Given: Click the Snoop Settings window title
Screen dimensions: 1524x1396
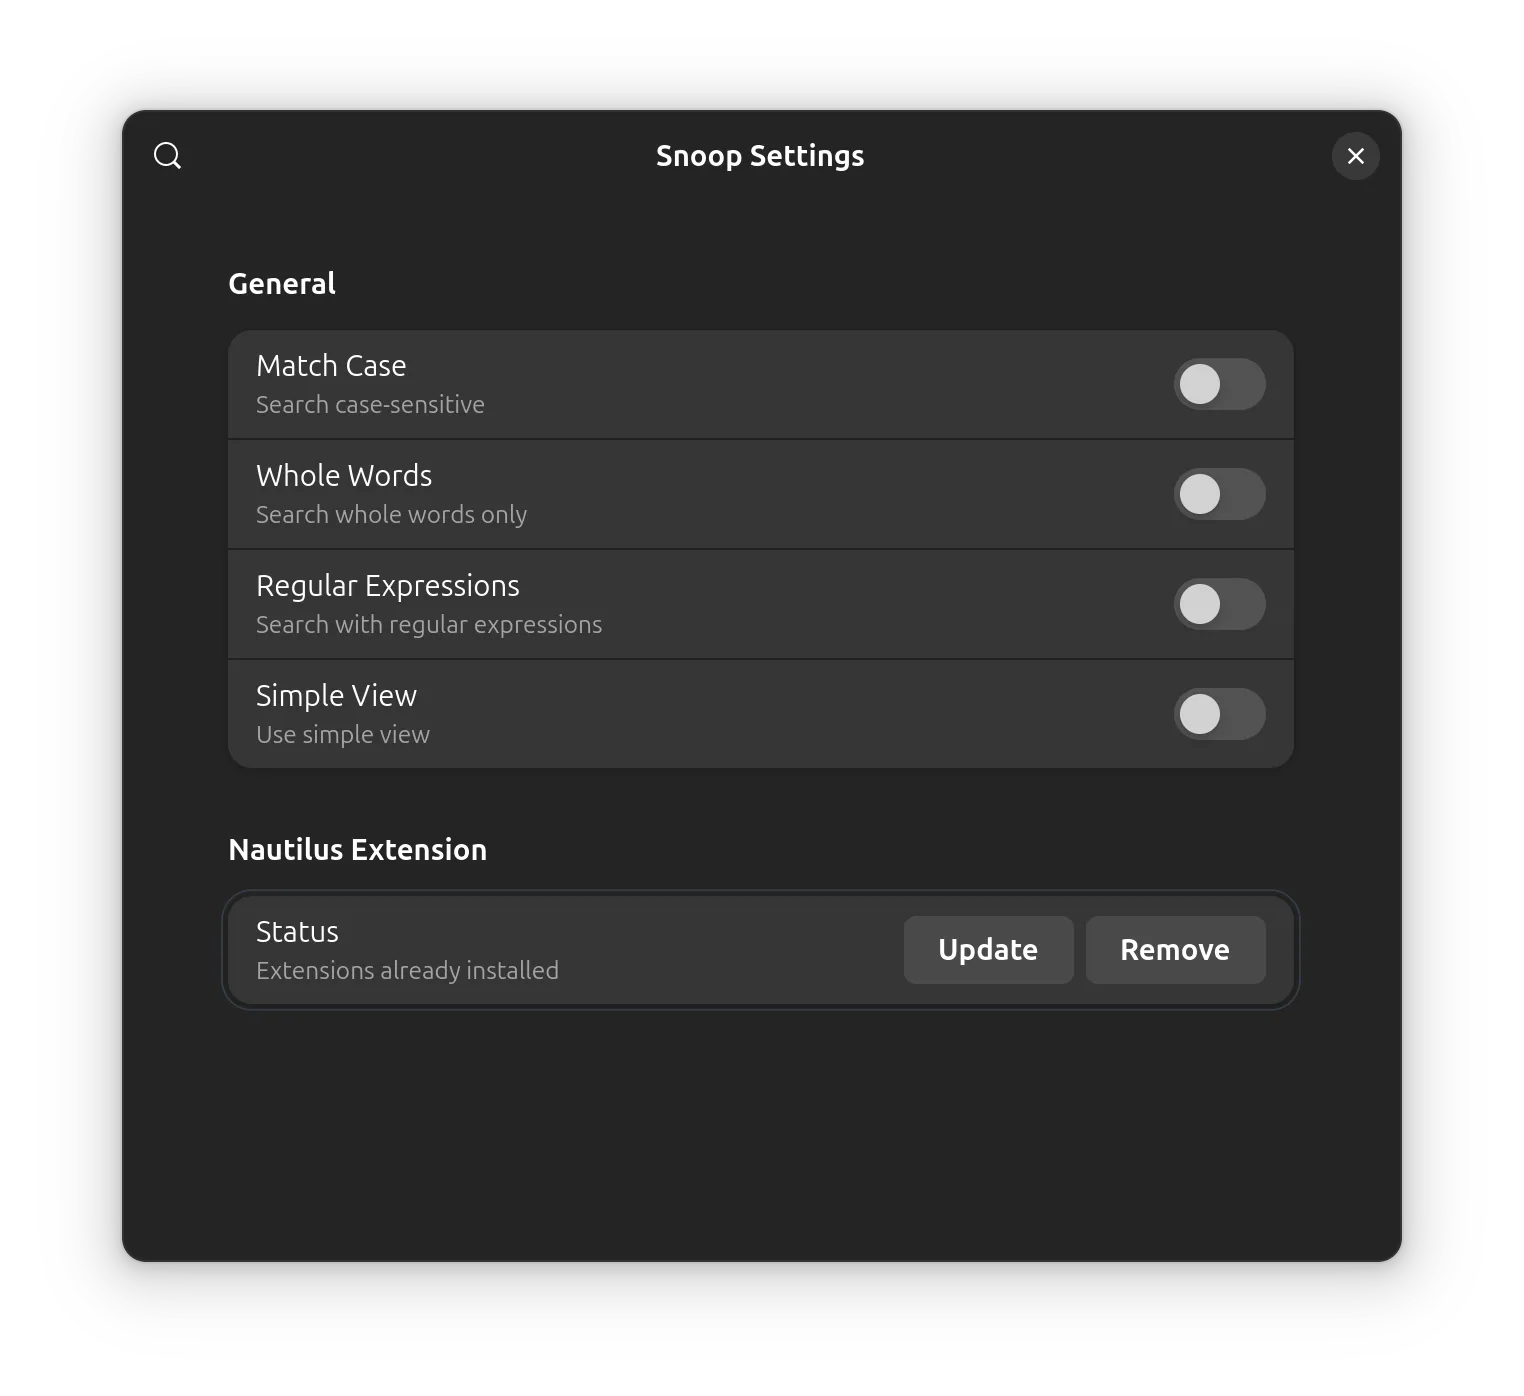Looking at the screenshot, I should [760, 156].
